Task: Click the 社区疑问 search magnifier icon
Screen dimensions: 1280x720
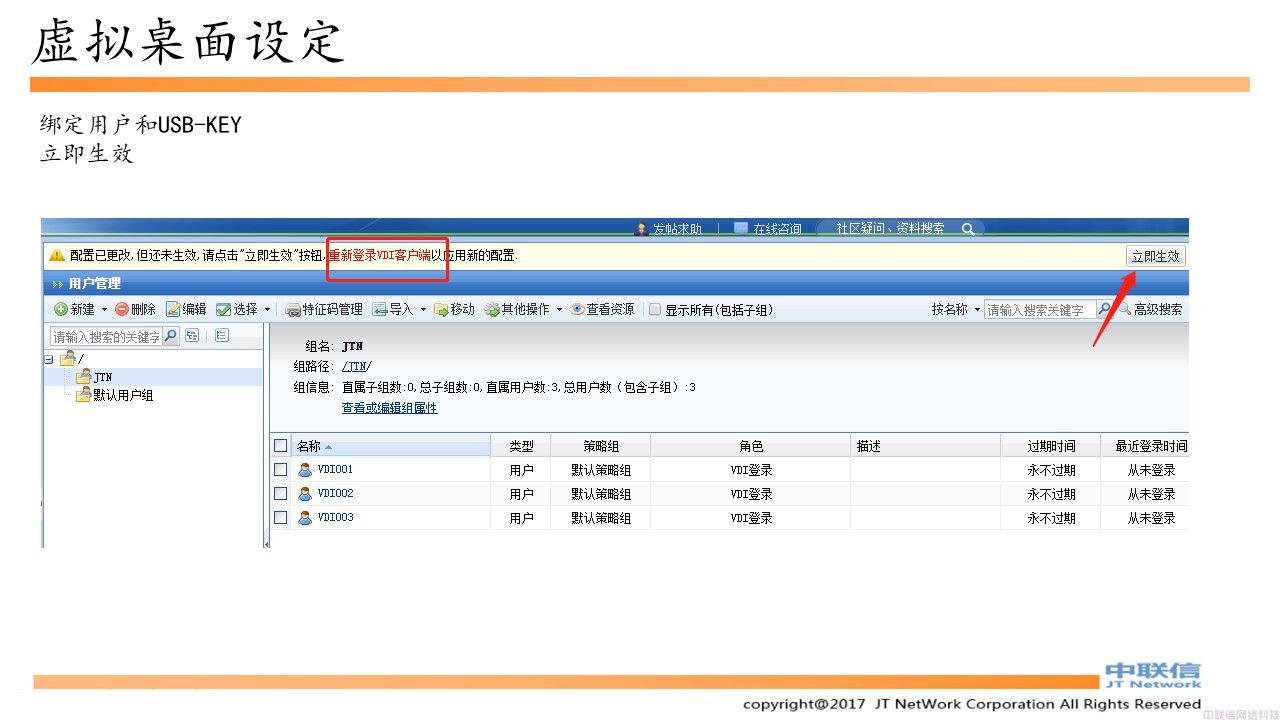Action: 968,229
